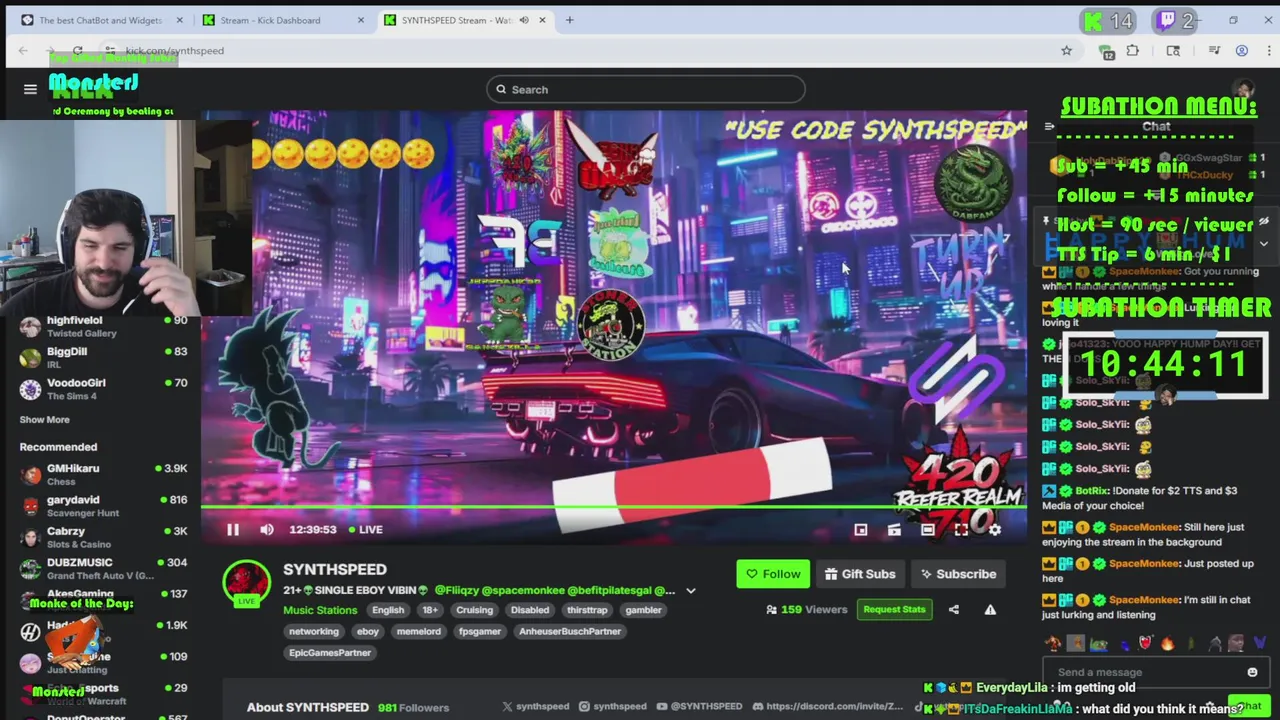
Task: Click Request Stats button
Action: [894, 609]
